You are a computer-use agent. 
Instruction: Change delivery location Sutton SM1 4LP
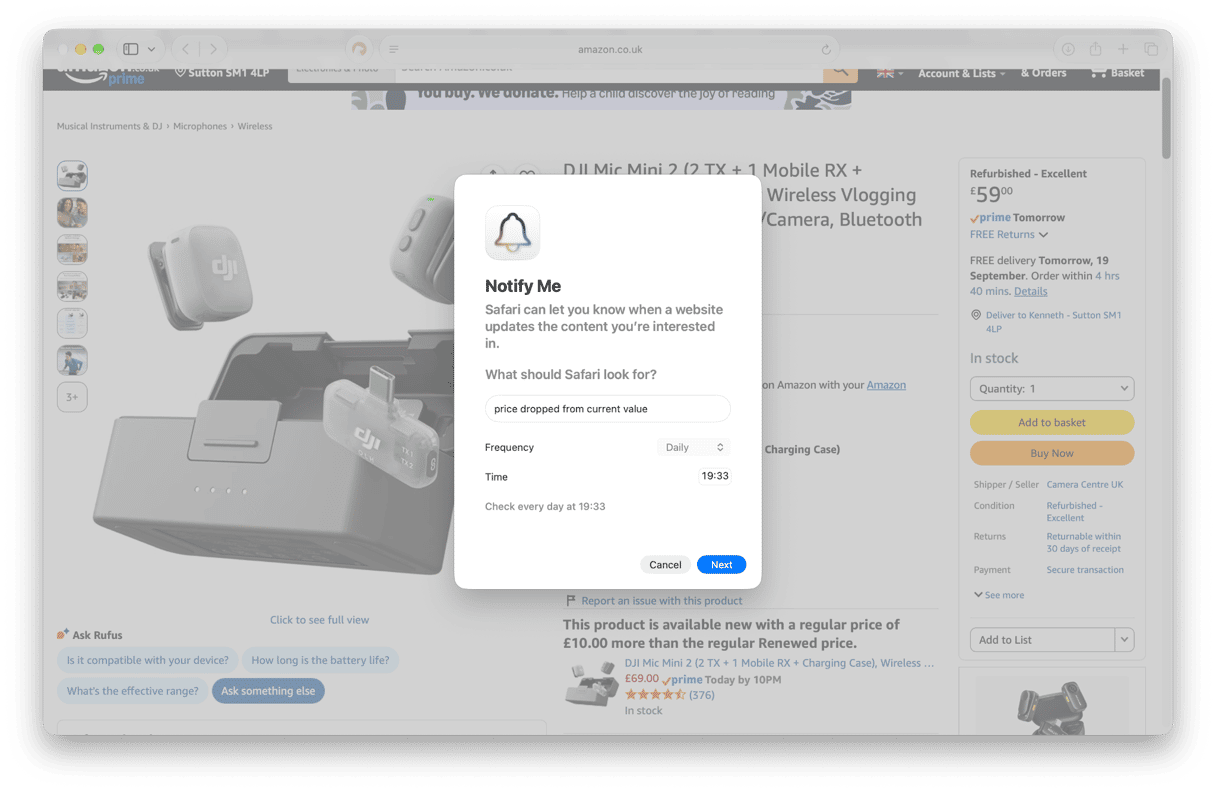click(x=222, y=73)
